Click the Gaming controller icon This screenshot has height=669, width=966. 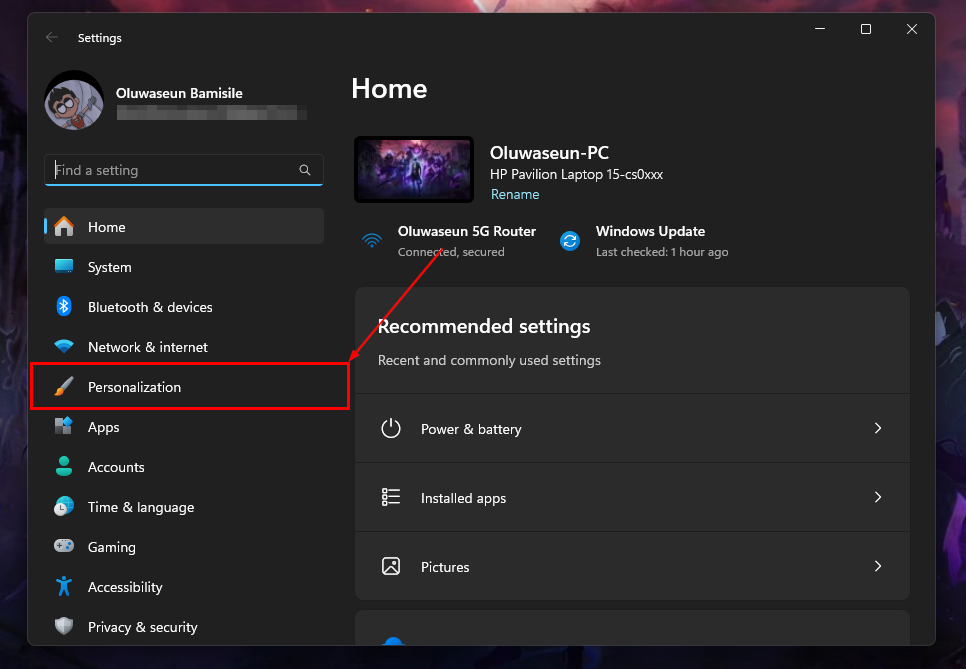coord(64,546)
